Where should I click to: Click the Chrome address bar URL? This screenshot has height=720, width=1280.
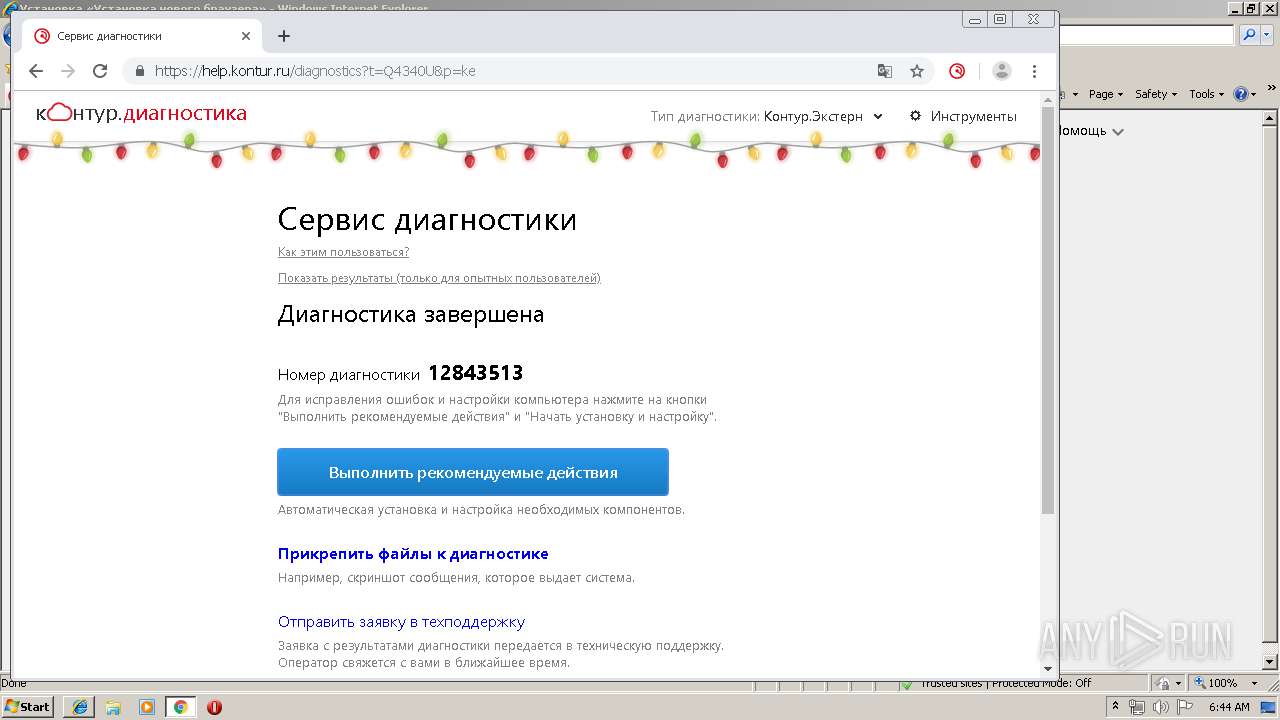[x=315, y=71]
